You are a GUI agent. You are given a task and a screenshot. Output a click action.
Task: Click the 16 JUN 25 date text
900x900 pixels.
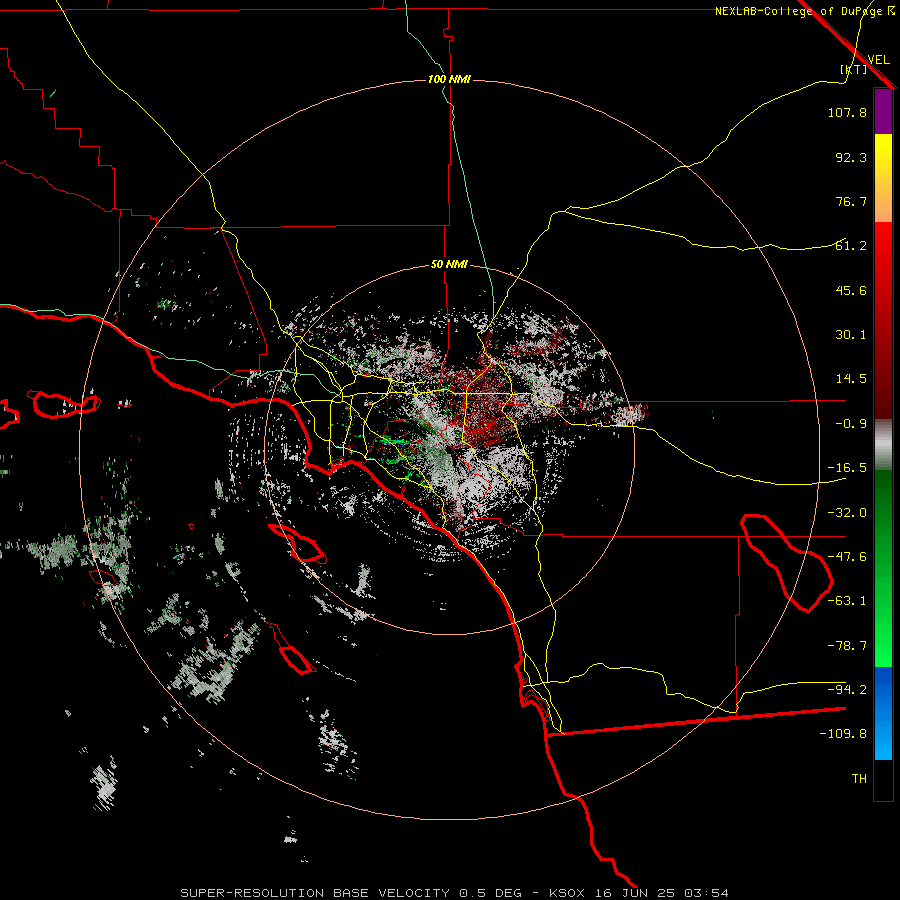637,893
